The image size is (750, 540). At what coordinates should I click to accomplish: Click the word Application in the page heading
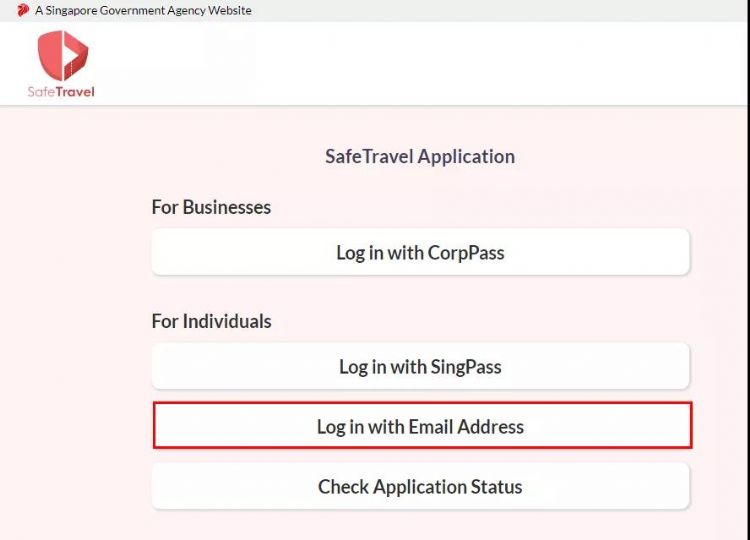(466, 156)
